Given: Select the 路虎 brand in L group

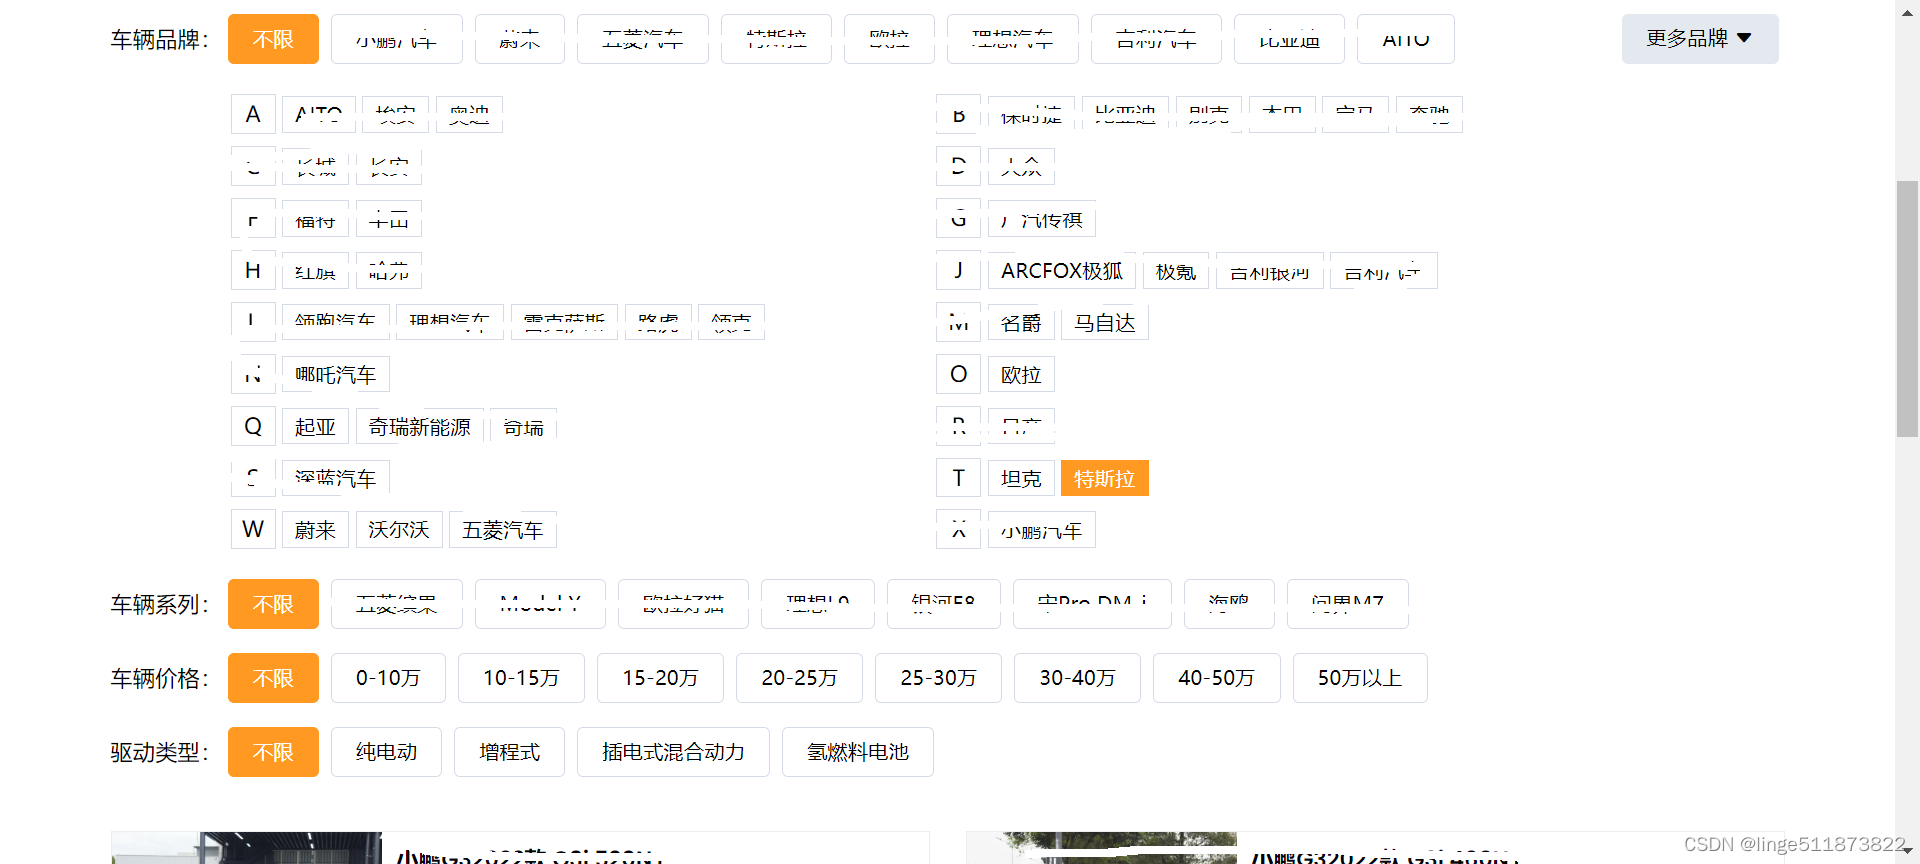Looking at the screenshot, I should 658,323.
